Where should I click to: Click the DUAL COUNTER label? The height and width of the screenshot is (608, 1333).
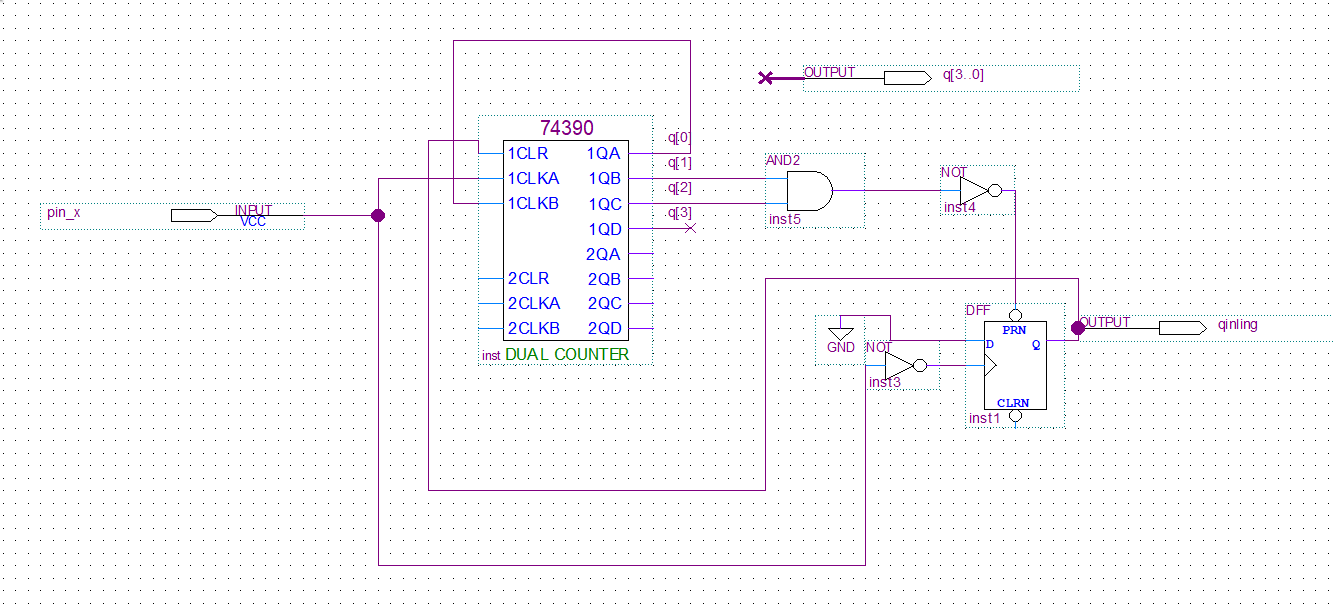tap(567, 354)
